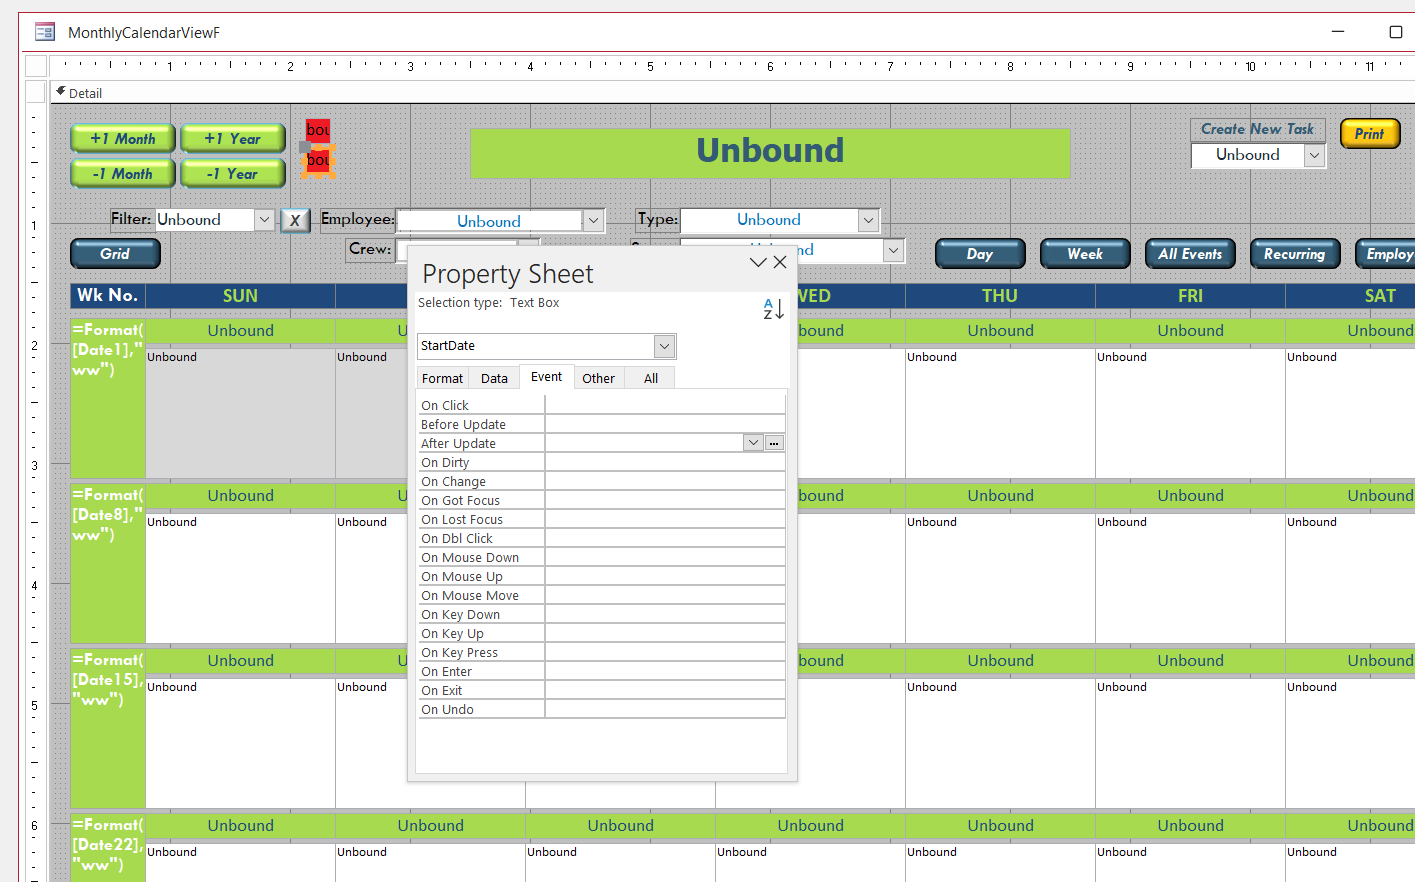Open the All properties tab
The width and height of the screenshot is (1415, 882).
tap(650, 378)
